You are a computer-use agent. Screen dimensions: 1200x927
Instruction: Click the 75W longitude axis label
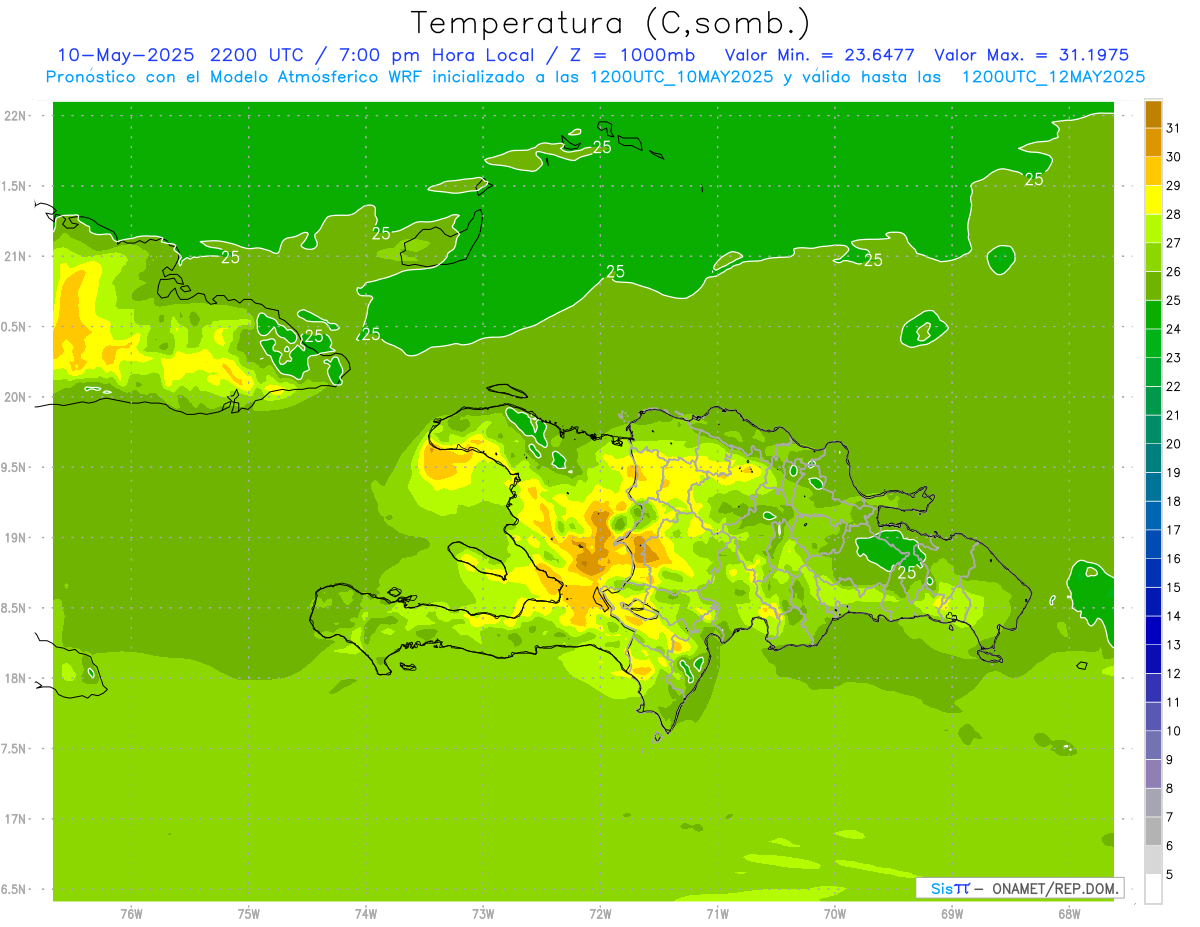[249, 913]
